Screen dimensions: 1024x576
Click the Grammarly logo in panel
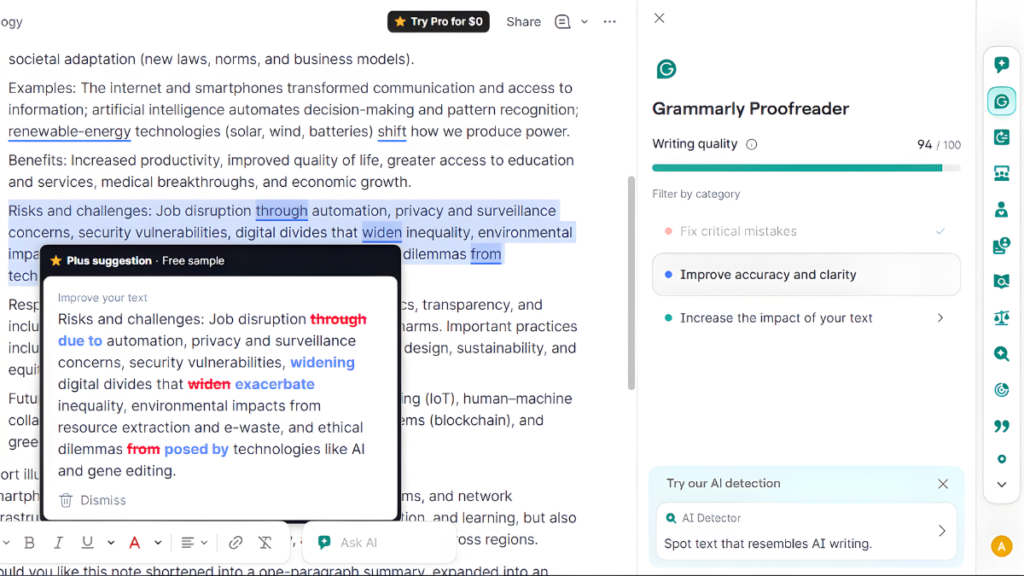click(666, 69)
